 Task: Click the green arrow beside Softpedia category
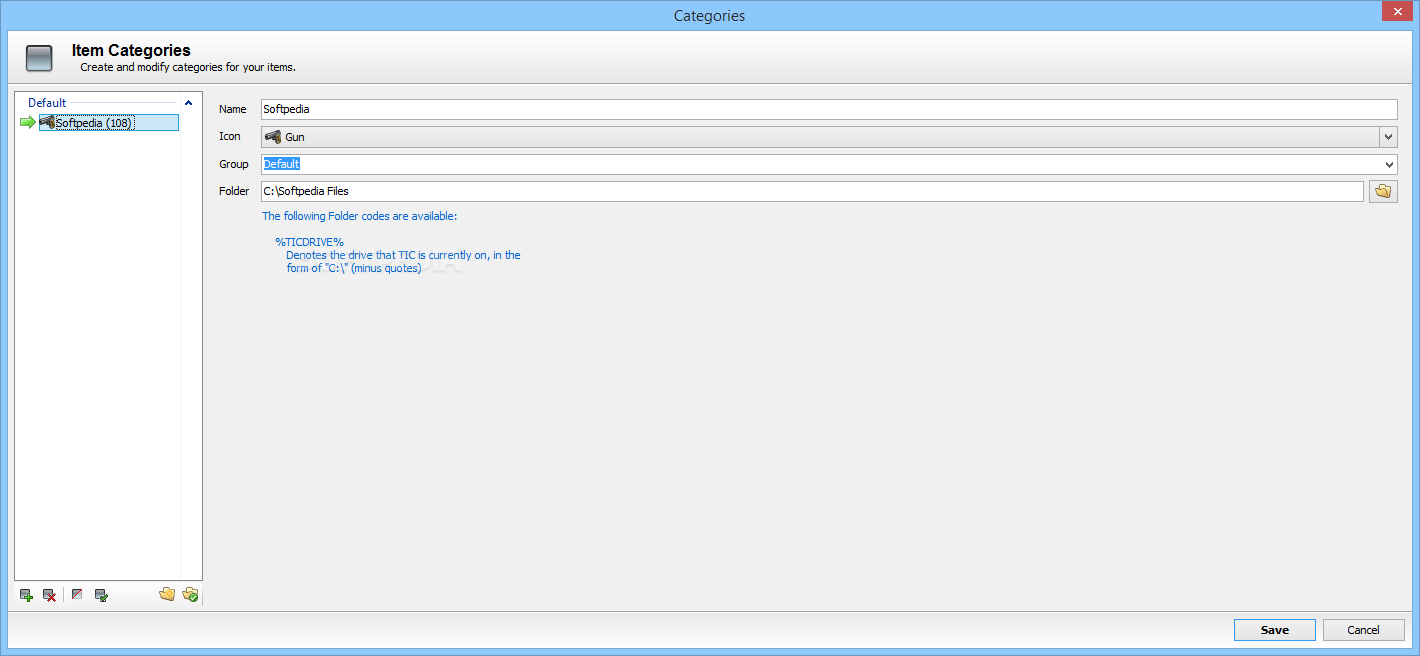click(28, 122)
